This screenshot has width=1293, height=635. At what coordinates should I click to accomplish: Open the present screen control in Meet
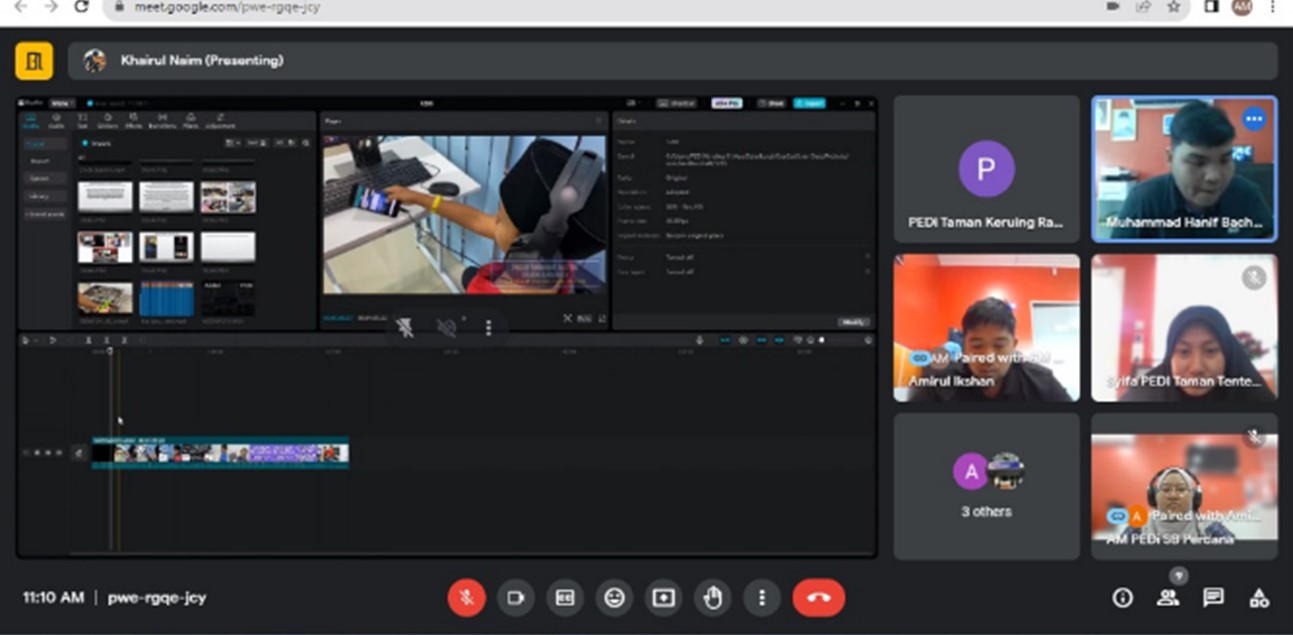[664, 598]
